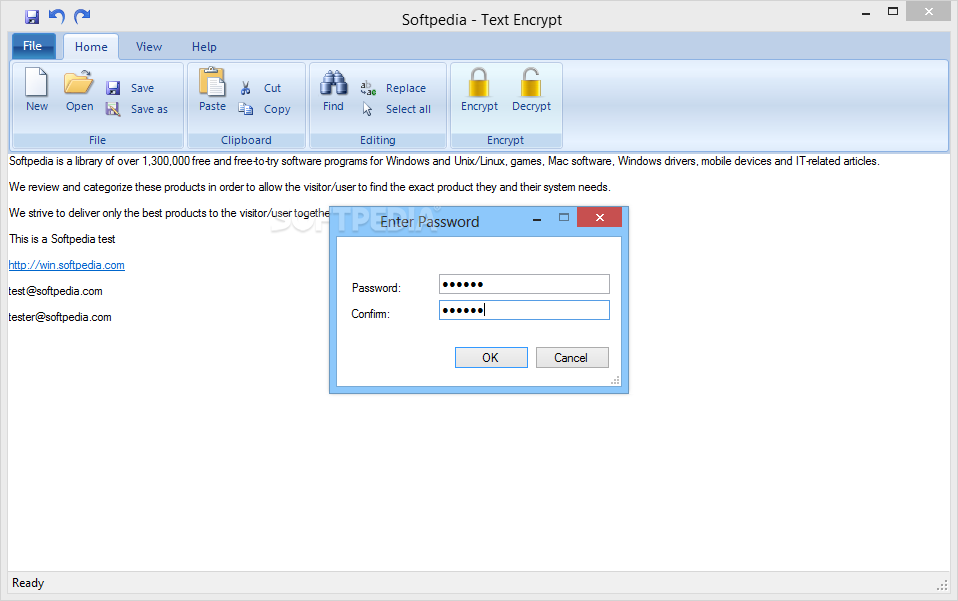The image size is (958, 601).
Task: Click Cancel in Enter Password dialog
Action: pos(572,358)
